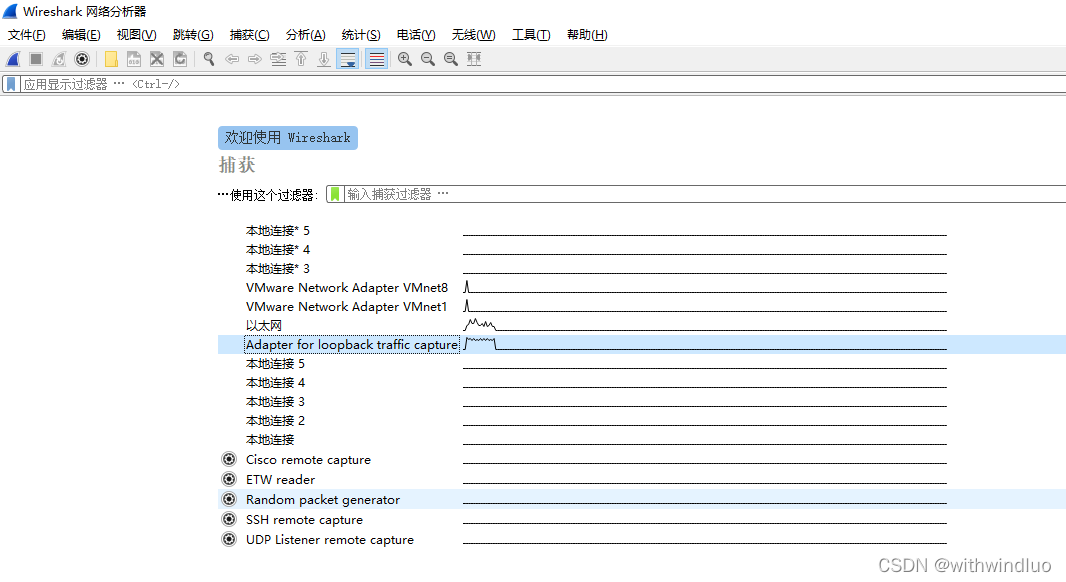Image resolution: width=1066 pixels, height=582 pixels.
Task: Click display filter bookmark icon
Action: click(x=11, y=84)
